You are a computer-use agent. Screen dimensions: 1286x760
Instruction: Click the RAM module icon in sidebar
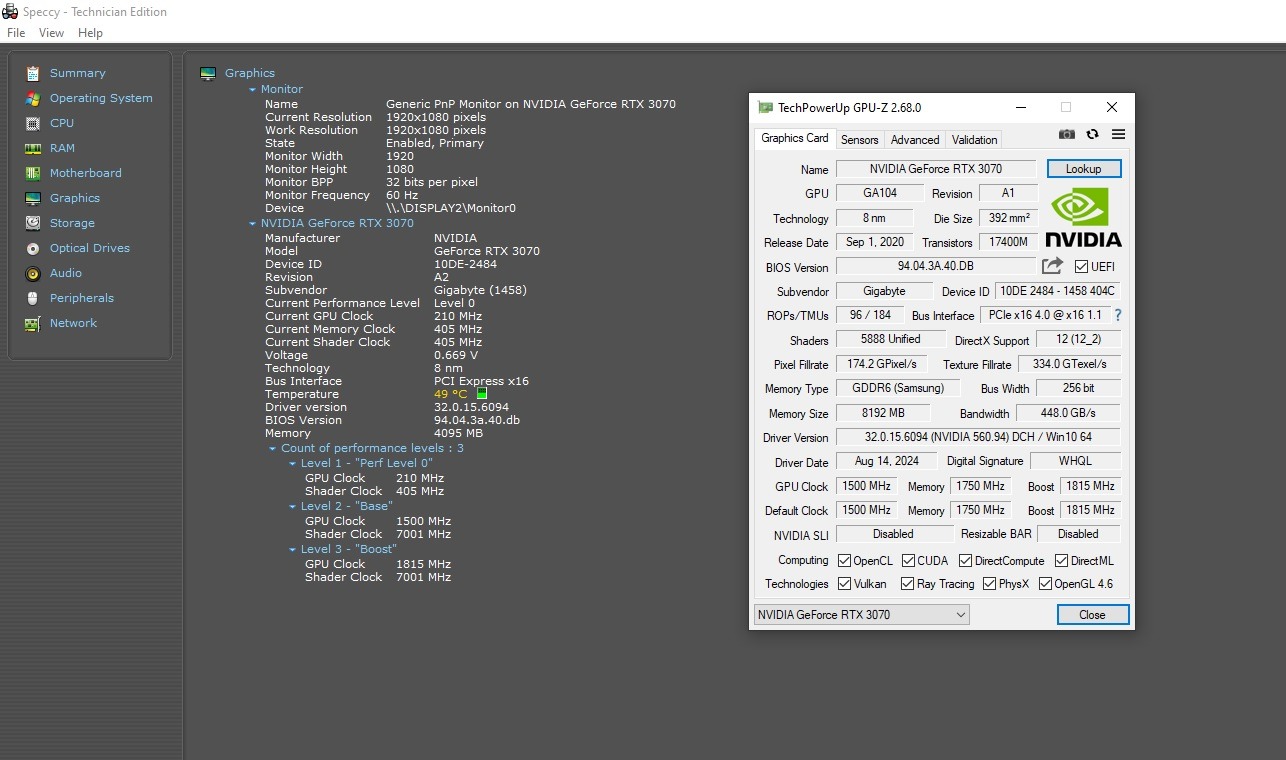pos(33,148)
